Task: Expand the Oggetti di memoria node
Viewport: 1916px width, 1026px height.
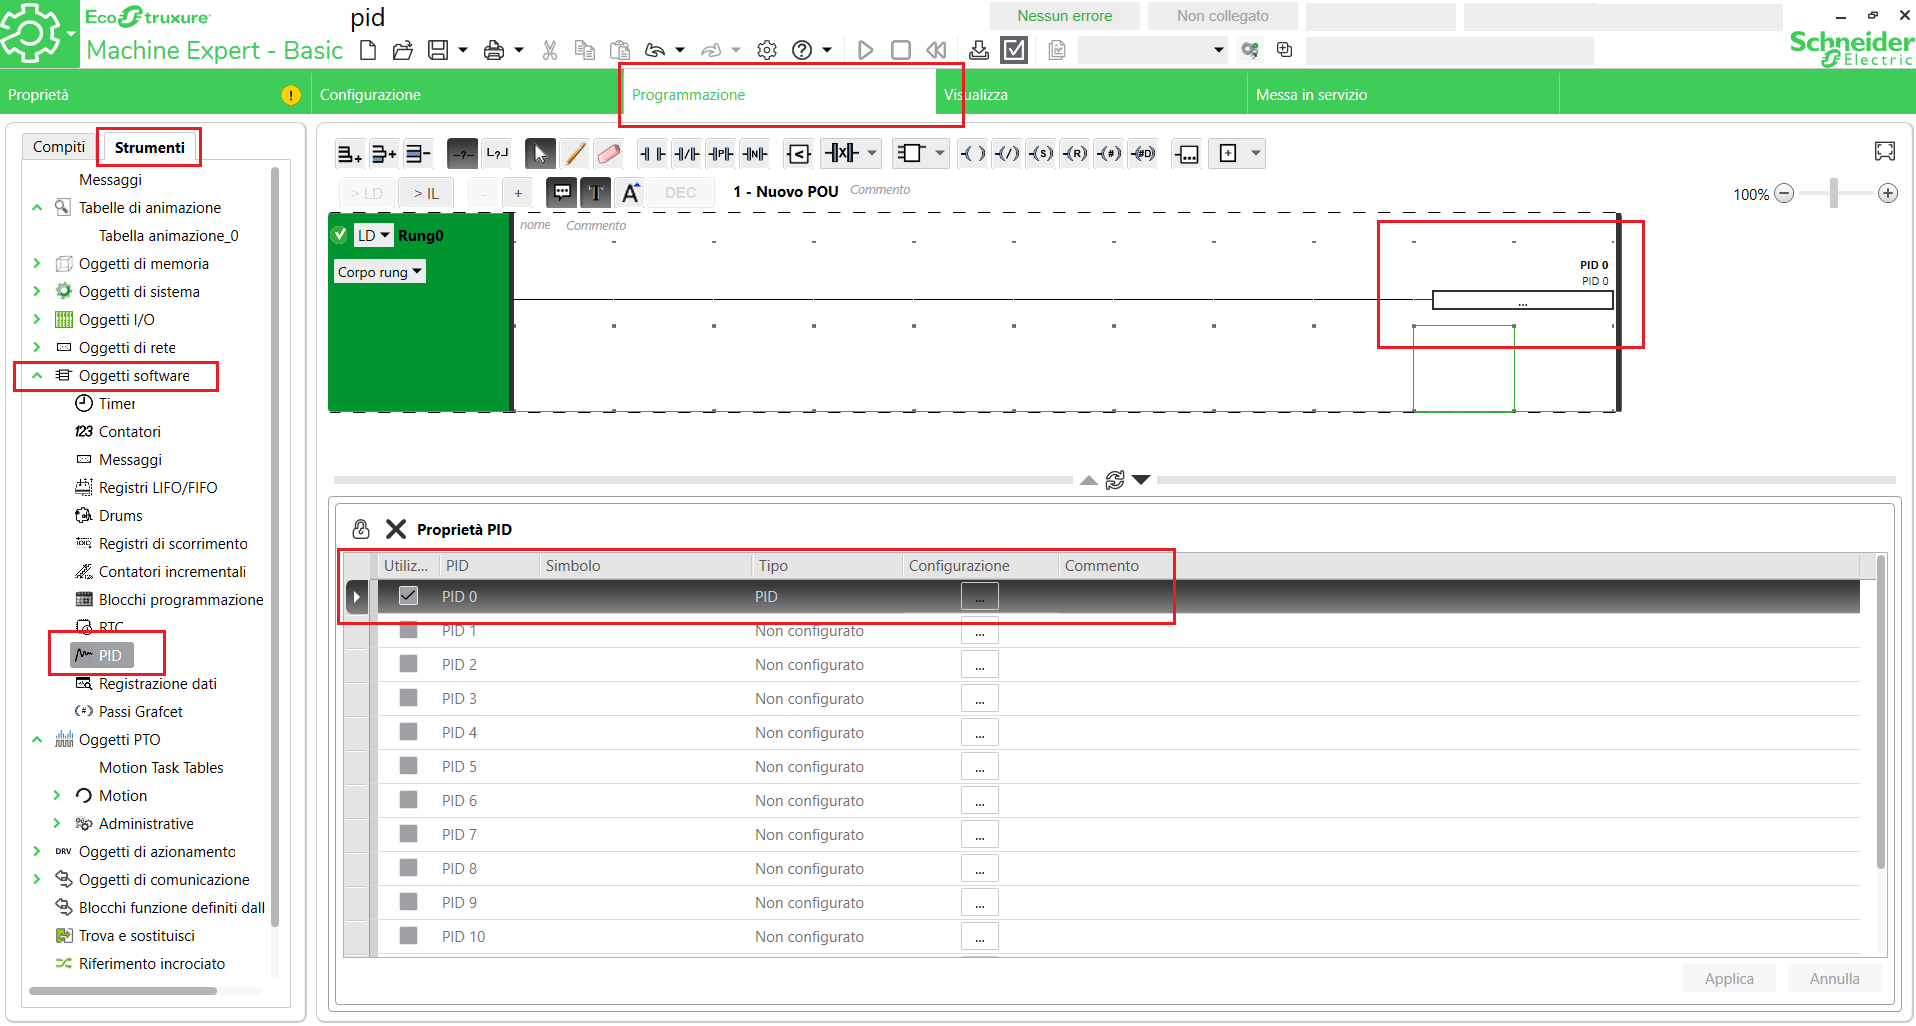Action: pyautogui.click(x=37, y=264)
